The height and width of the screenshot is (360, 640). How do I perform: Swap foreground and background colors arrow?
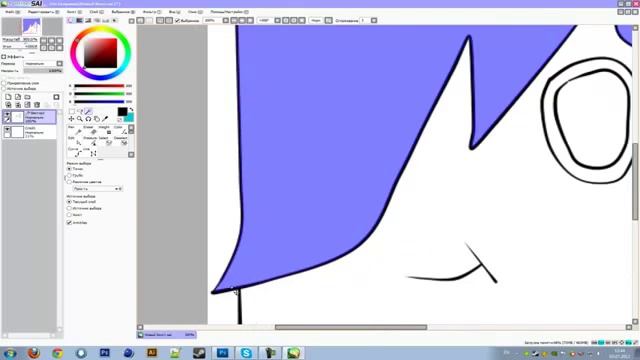click(x=131, y=109)
